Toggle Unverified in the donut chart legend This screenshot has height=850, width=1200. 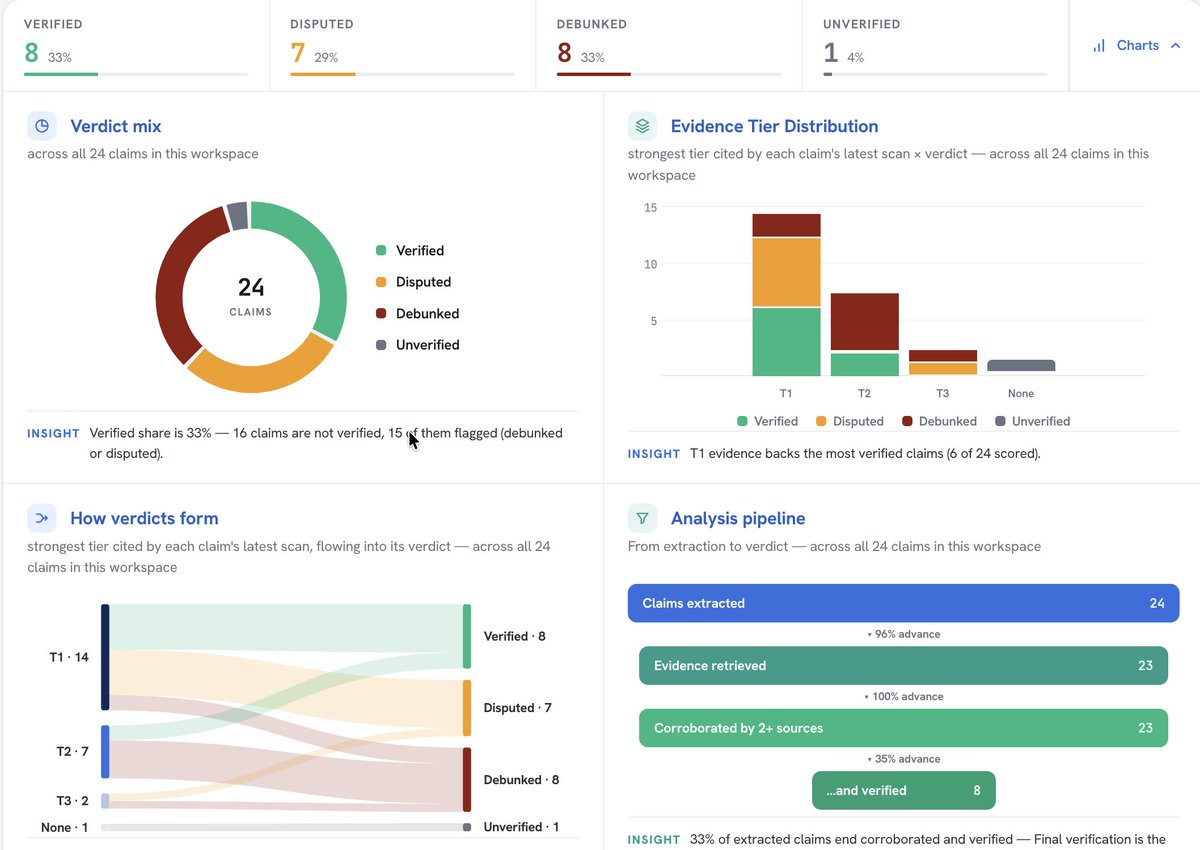(417, 345)
